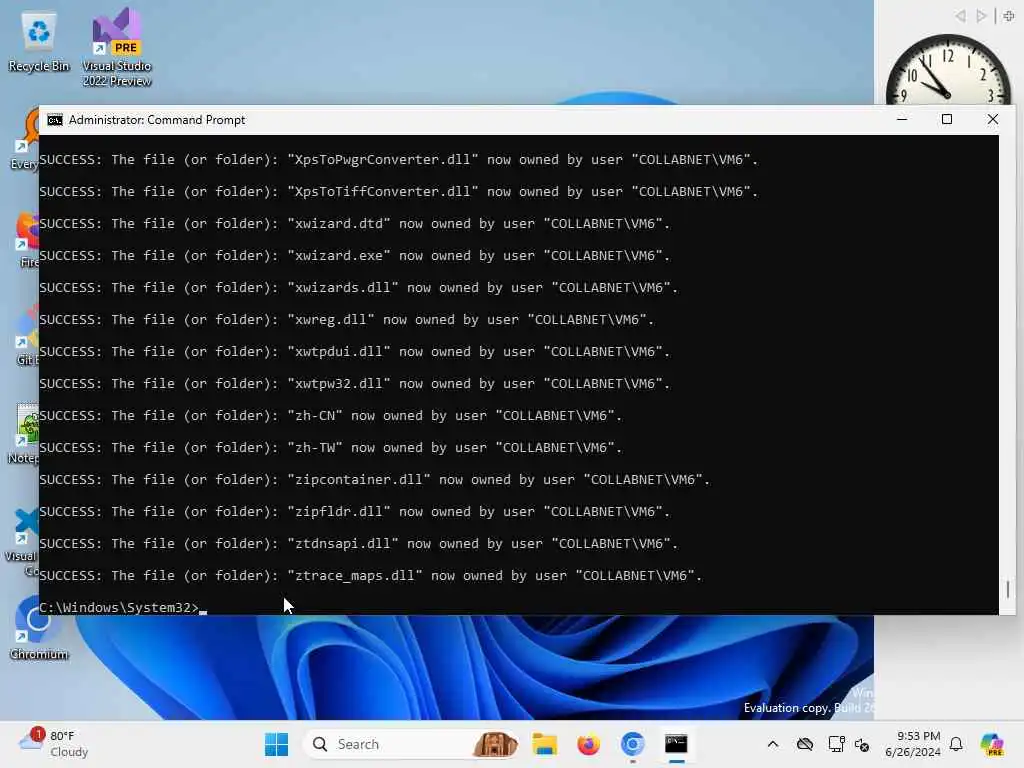Click the "xwizards.dll" success line
The width and height of the screenshot is (1024, 768).
click(359, 287)
